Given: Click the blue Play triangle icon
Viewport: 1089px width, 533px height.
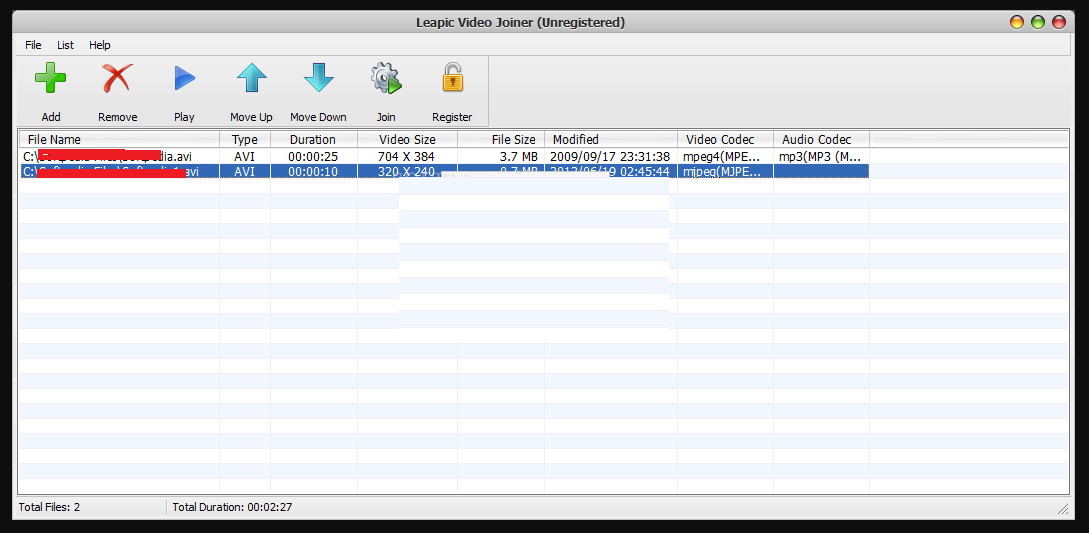Looking at the screenshot, I should click(184, 78).
